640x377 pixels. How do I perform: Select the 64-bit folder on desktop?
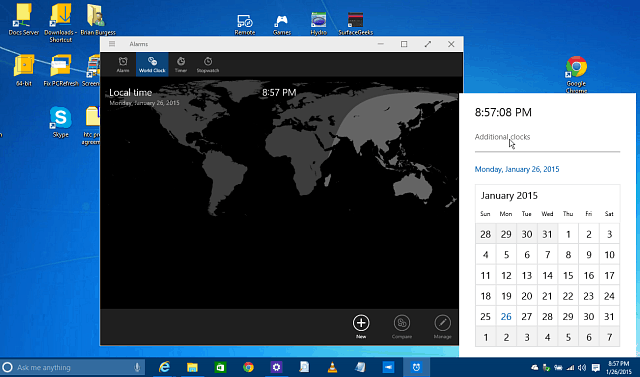24,70
